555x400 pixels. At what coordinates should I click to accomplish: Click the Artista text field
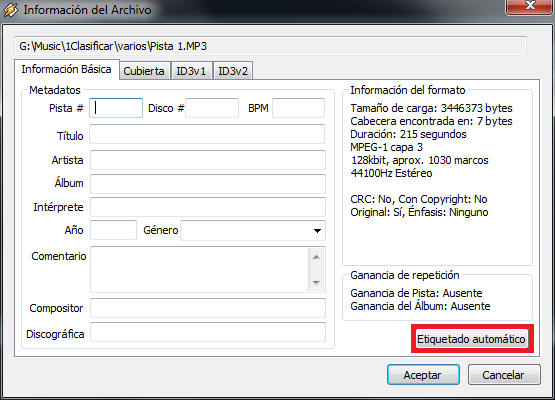pos(208,160)
